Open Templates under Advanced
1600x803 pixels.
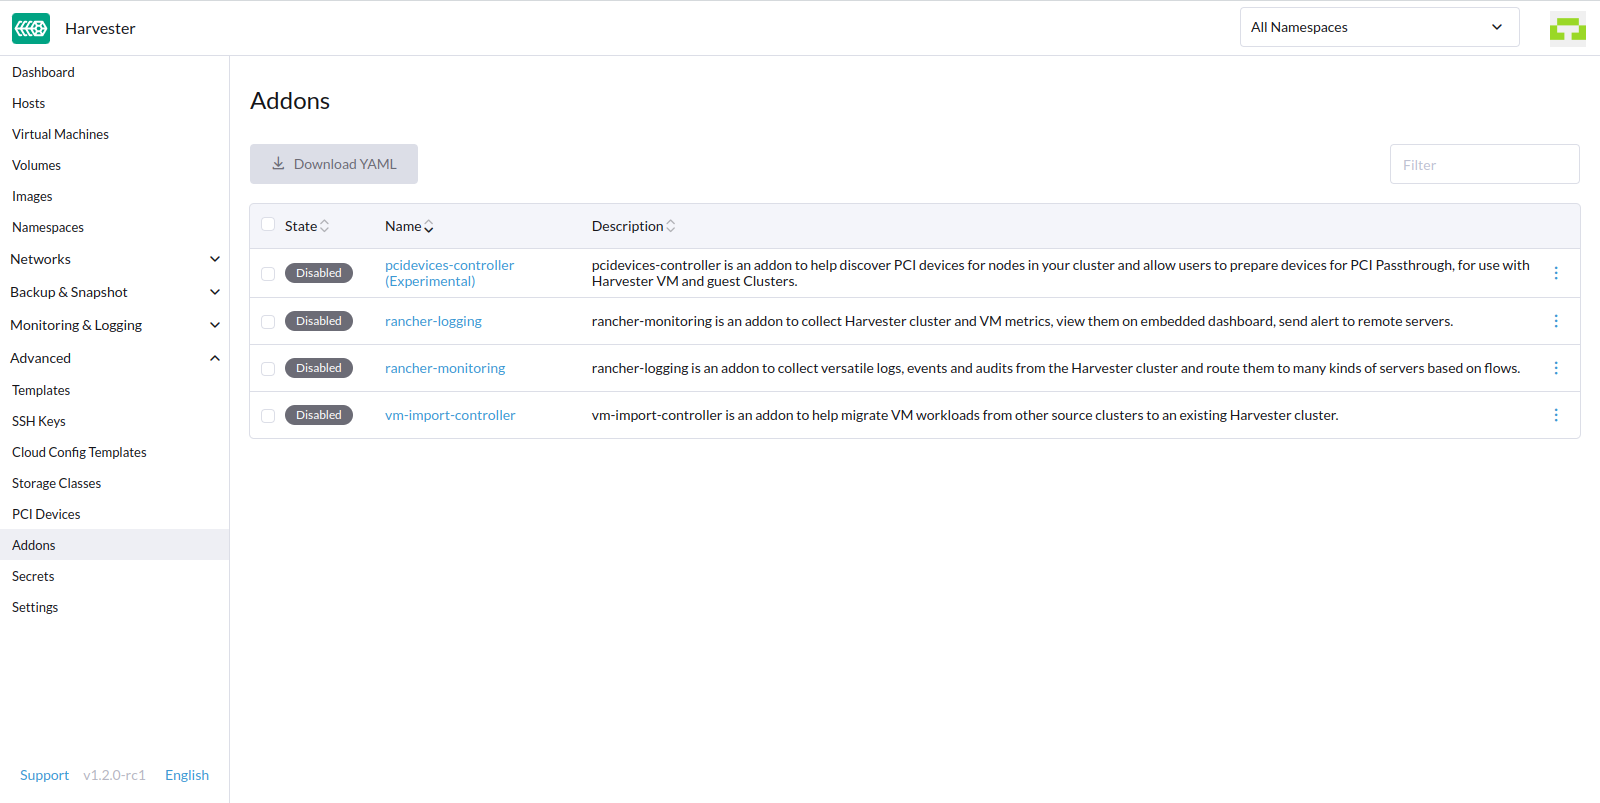[x=41, y=390]
